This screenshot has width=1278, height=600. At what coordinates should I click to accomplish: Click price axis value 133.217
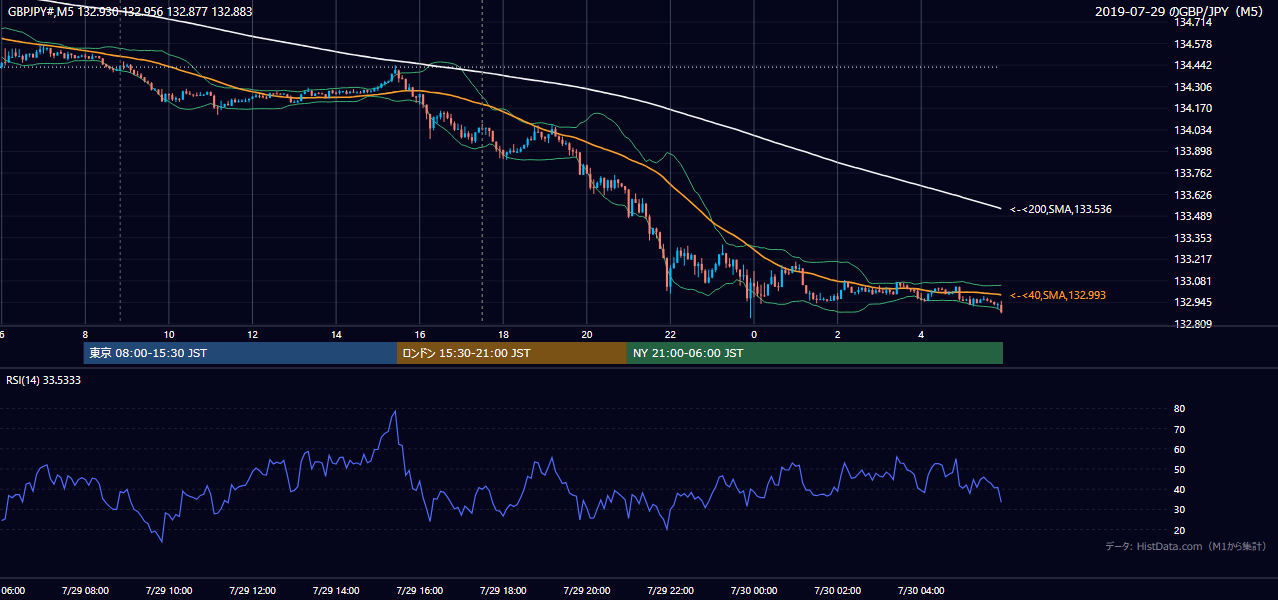point(1191,259)
